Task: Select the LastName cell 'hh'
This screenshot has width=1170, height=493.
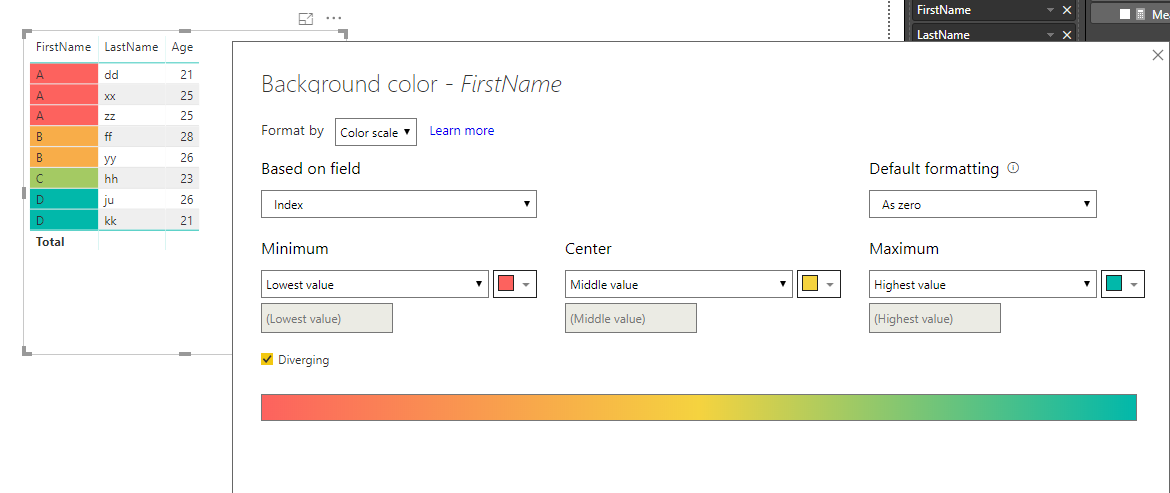Action: tap(131, 179)
